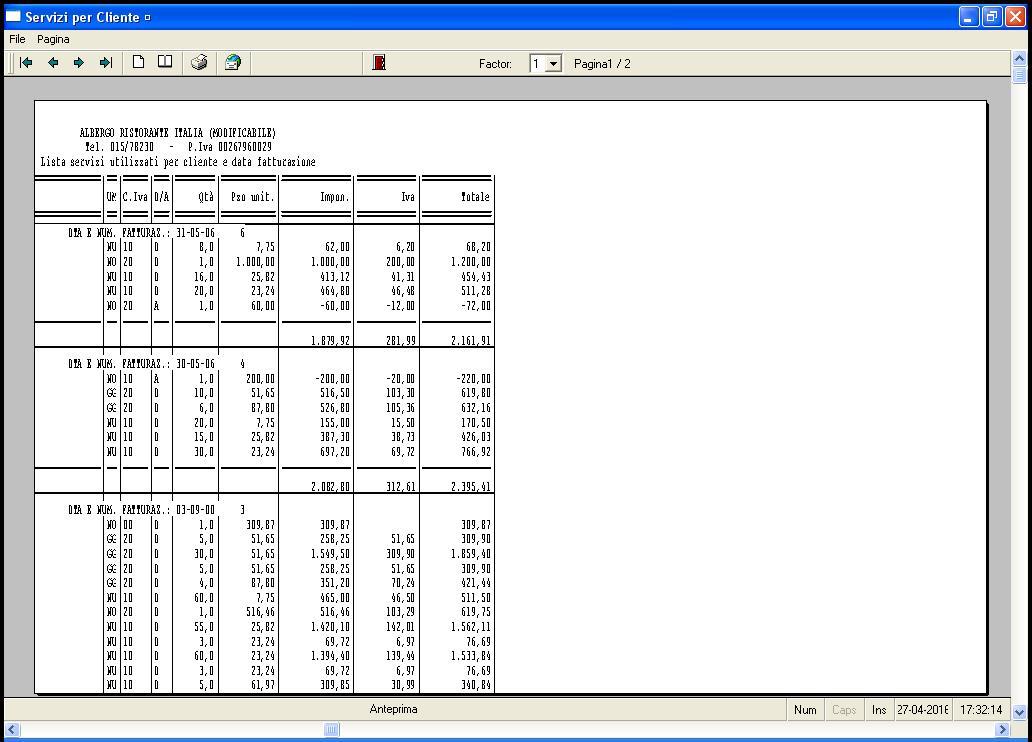Screen dimensions: 1032x742
Task: Click the subtotal value 1.879,92
Action: [x=330, y=341]
